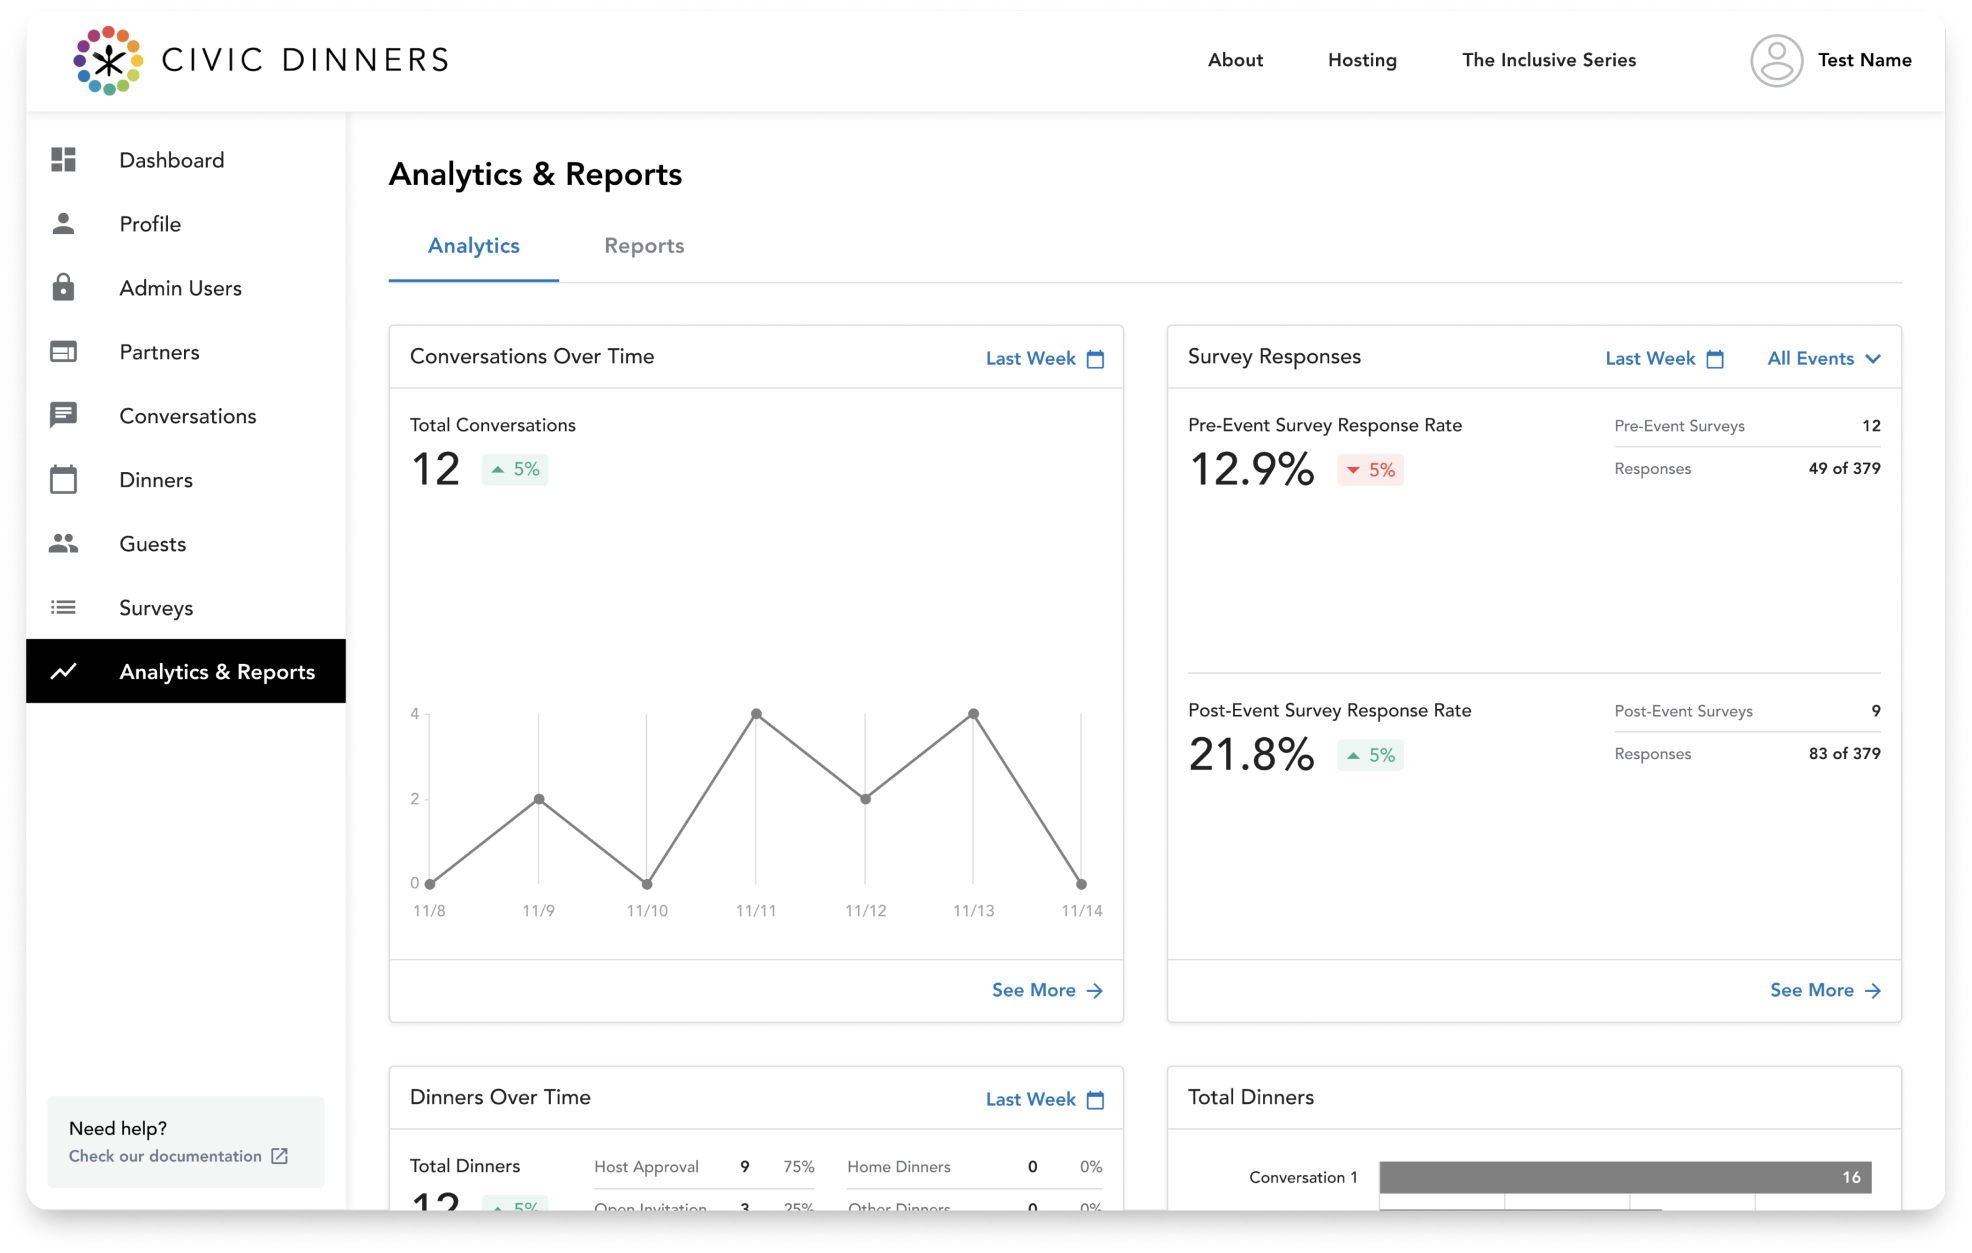Click the 11/11 data point on the conversations chart
Viewport: 1972px width, 1253px height.
click(x=756, y=714)
